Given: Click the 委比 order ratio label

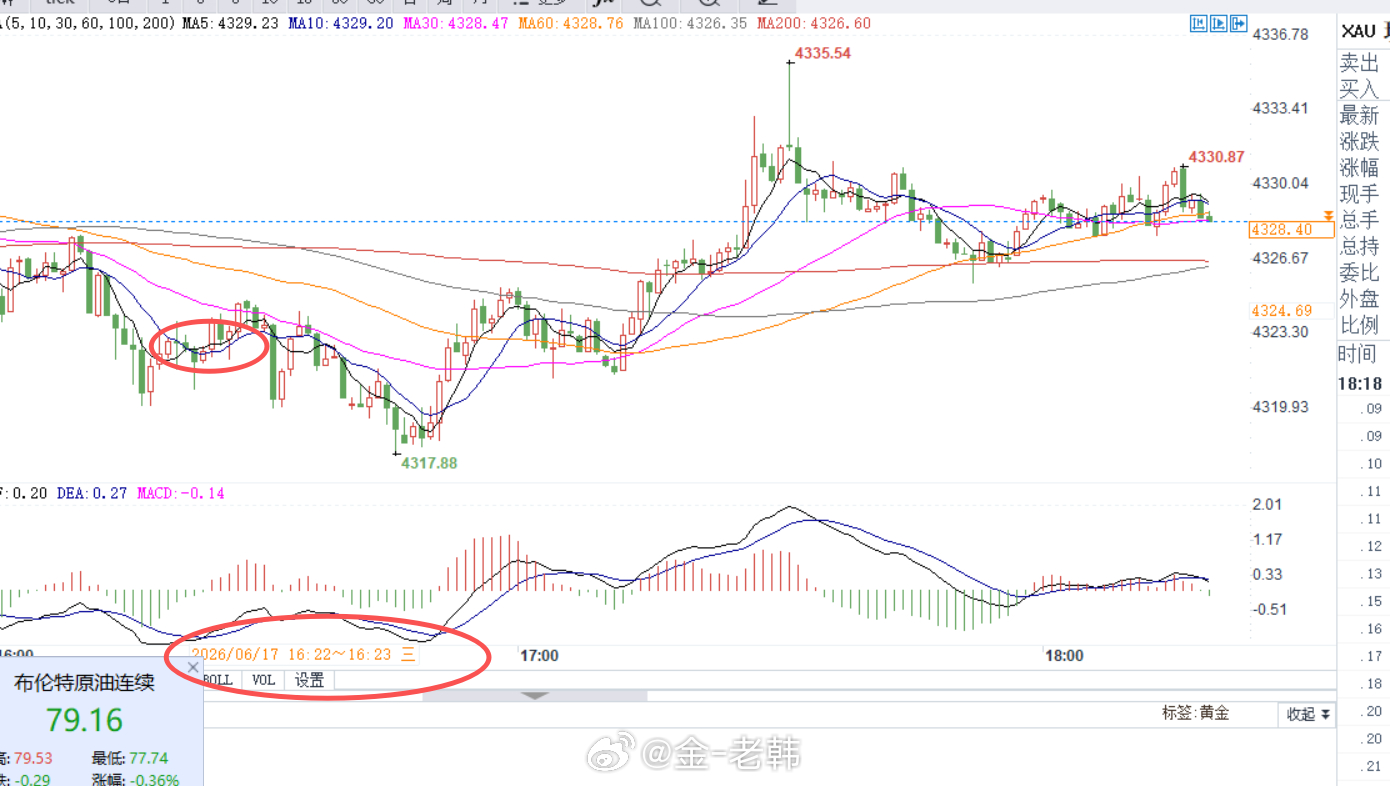Looking at the screenshot, I should tap(1359, 272).
